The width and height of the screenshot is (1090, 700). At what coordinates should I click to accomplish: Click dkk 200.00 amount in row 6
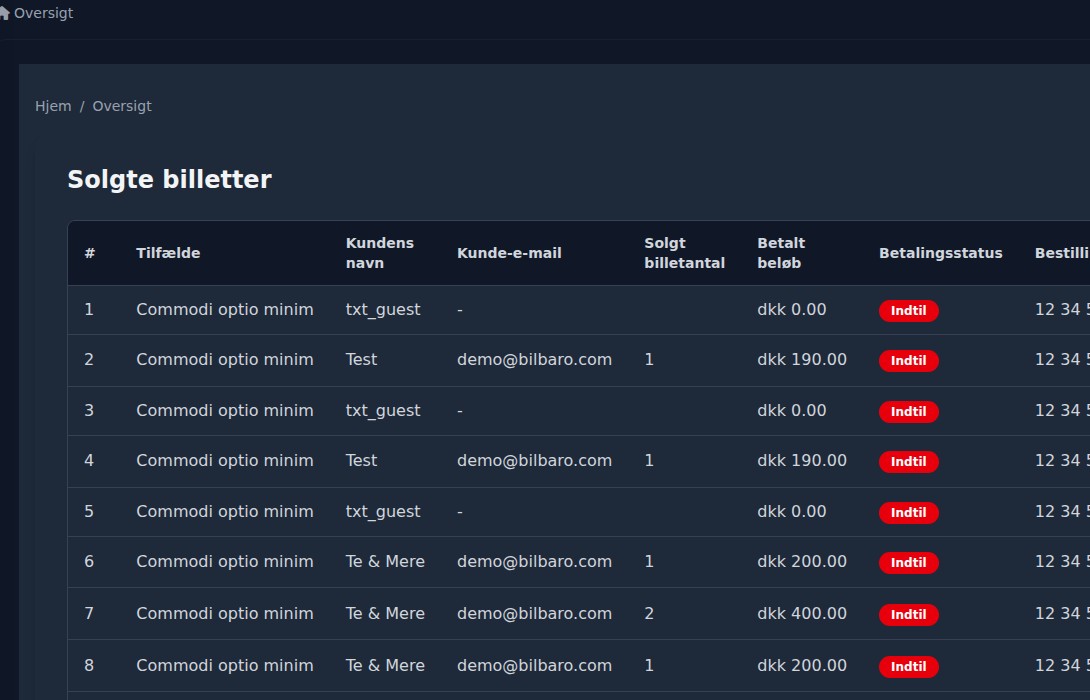(802, 561)
